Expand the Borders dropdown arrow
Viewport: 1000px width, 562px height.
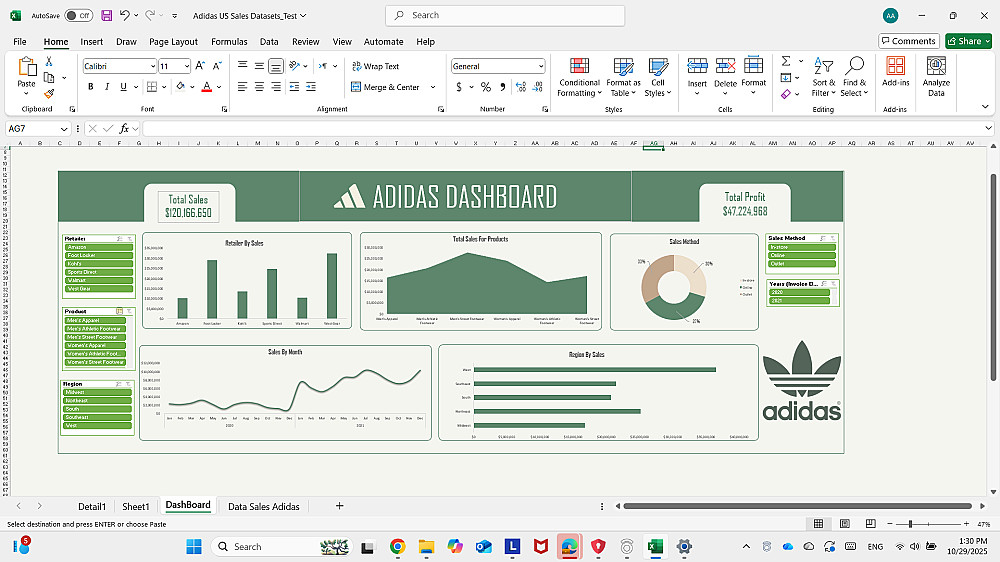point(164,87)
